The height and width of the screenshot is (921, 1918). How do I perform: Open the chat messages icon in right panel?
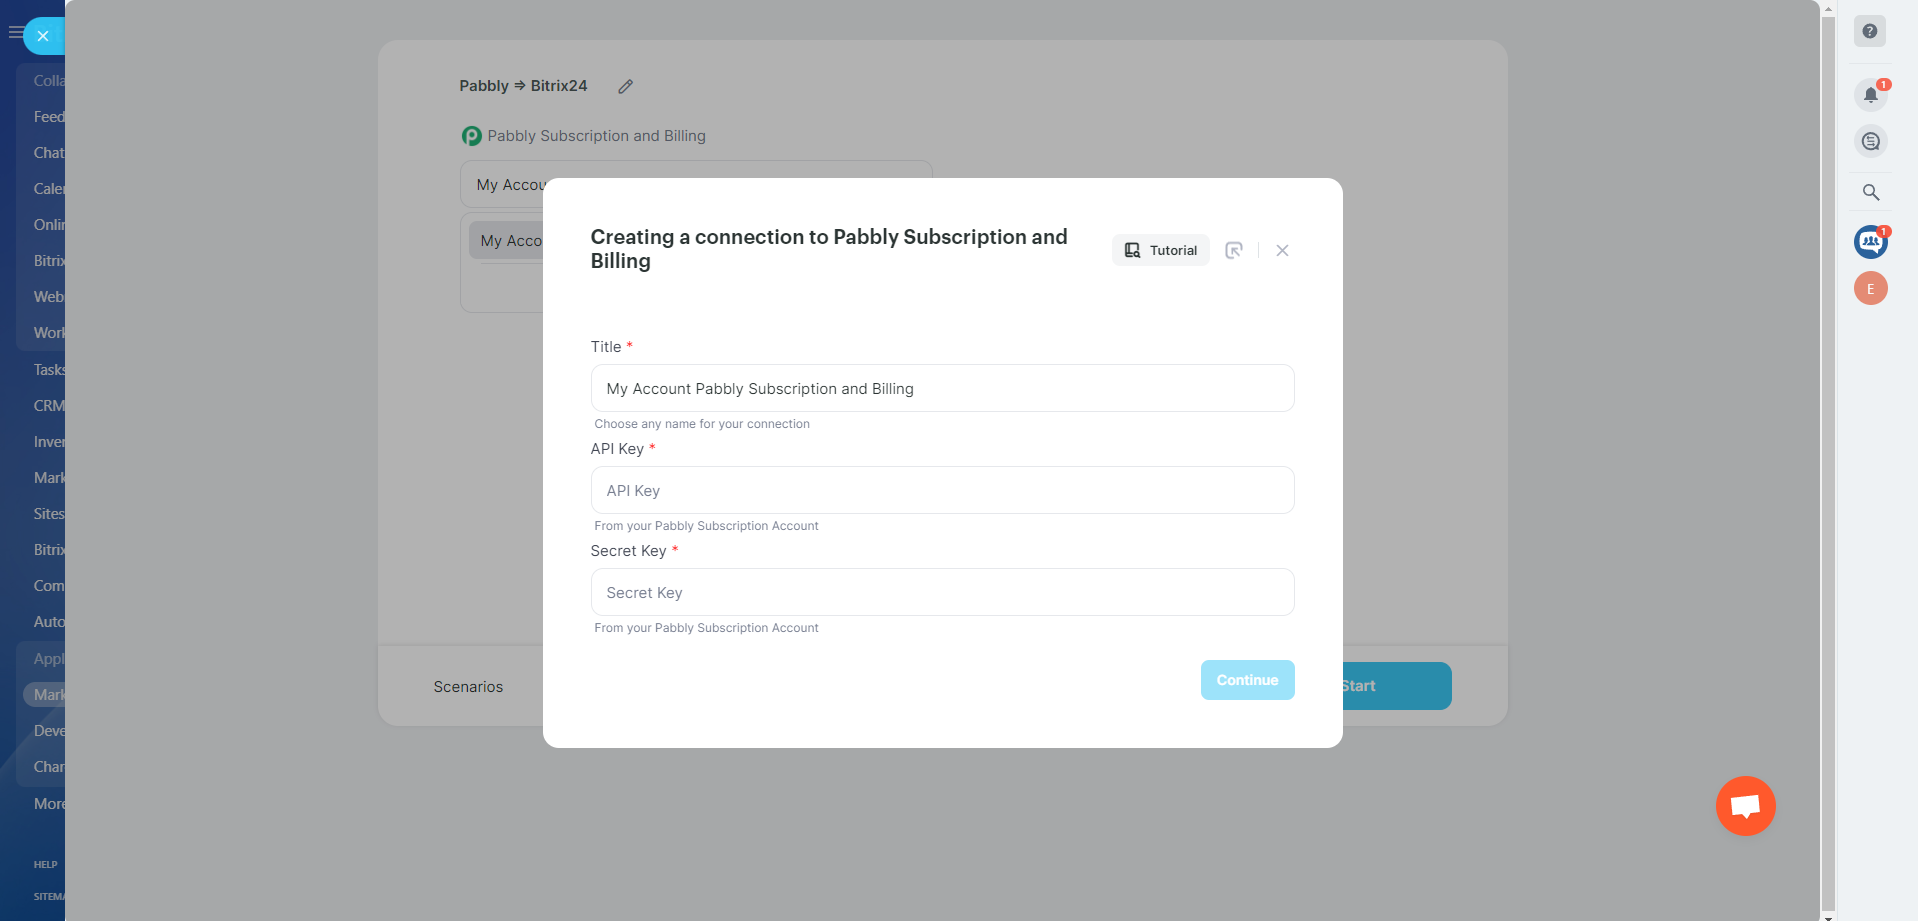point(1870,141)
